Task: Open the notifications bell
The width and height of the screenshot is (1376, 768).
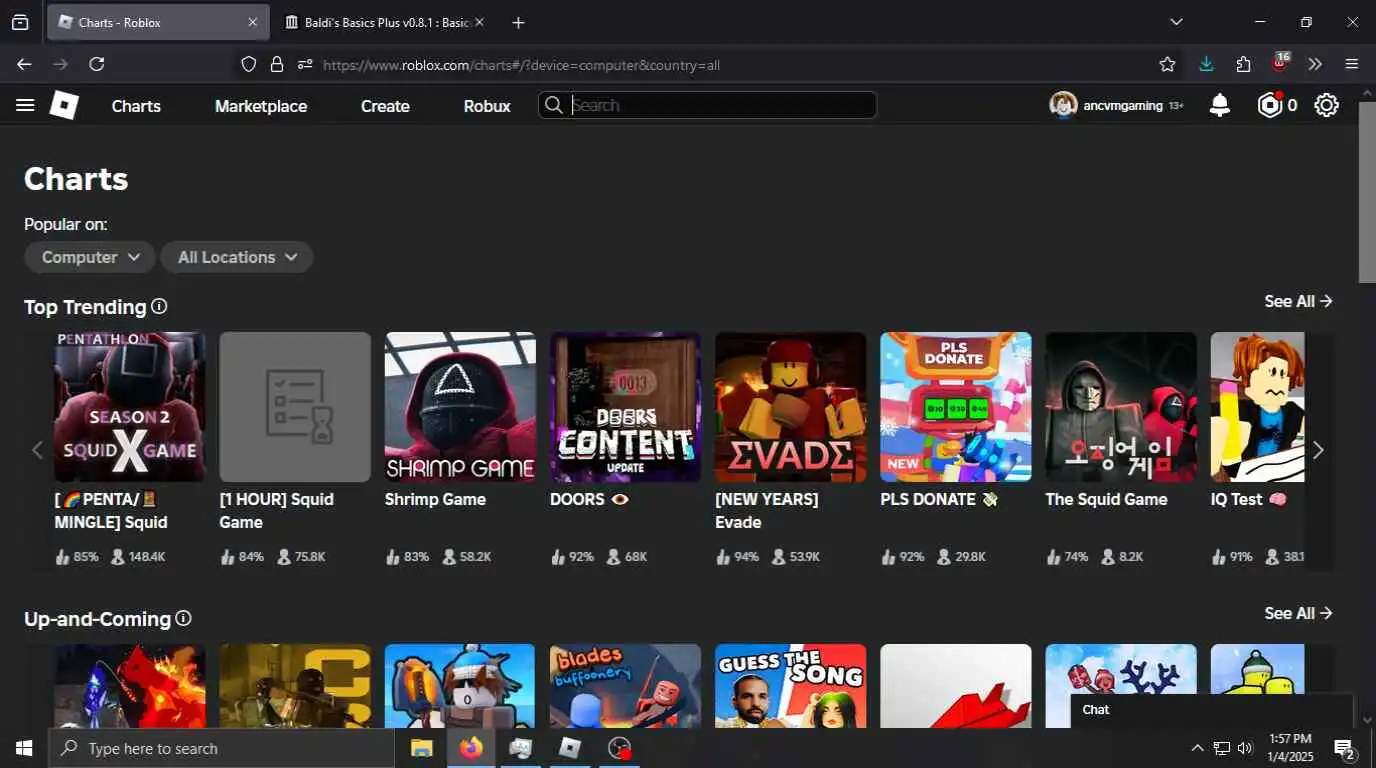Action: click(1220, 105)
